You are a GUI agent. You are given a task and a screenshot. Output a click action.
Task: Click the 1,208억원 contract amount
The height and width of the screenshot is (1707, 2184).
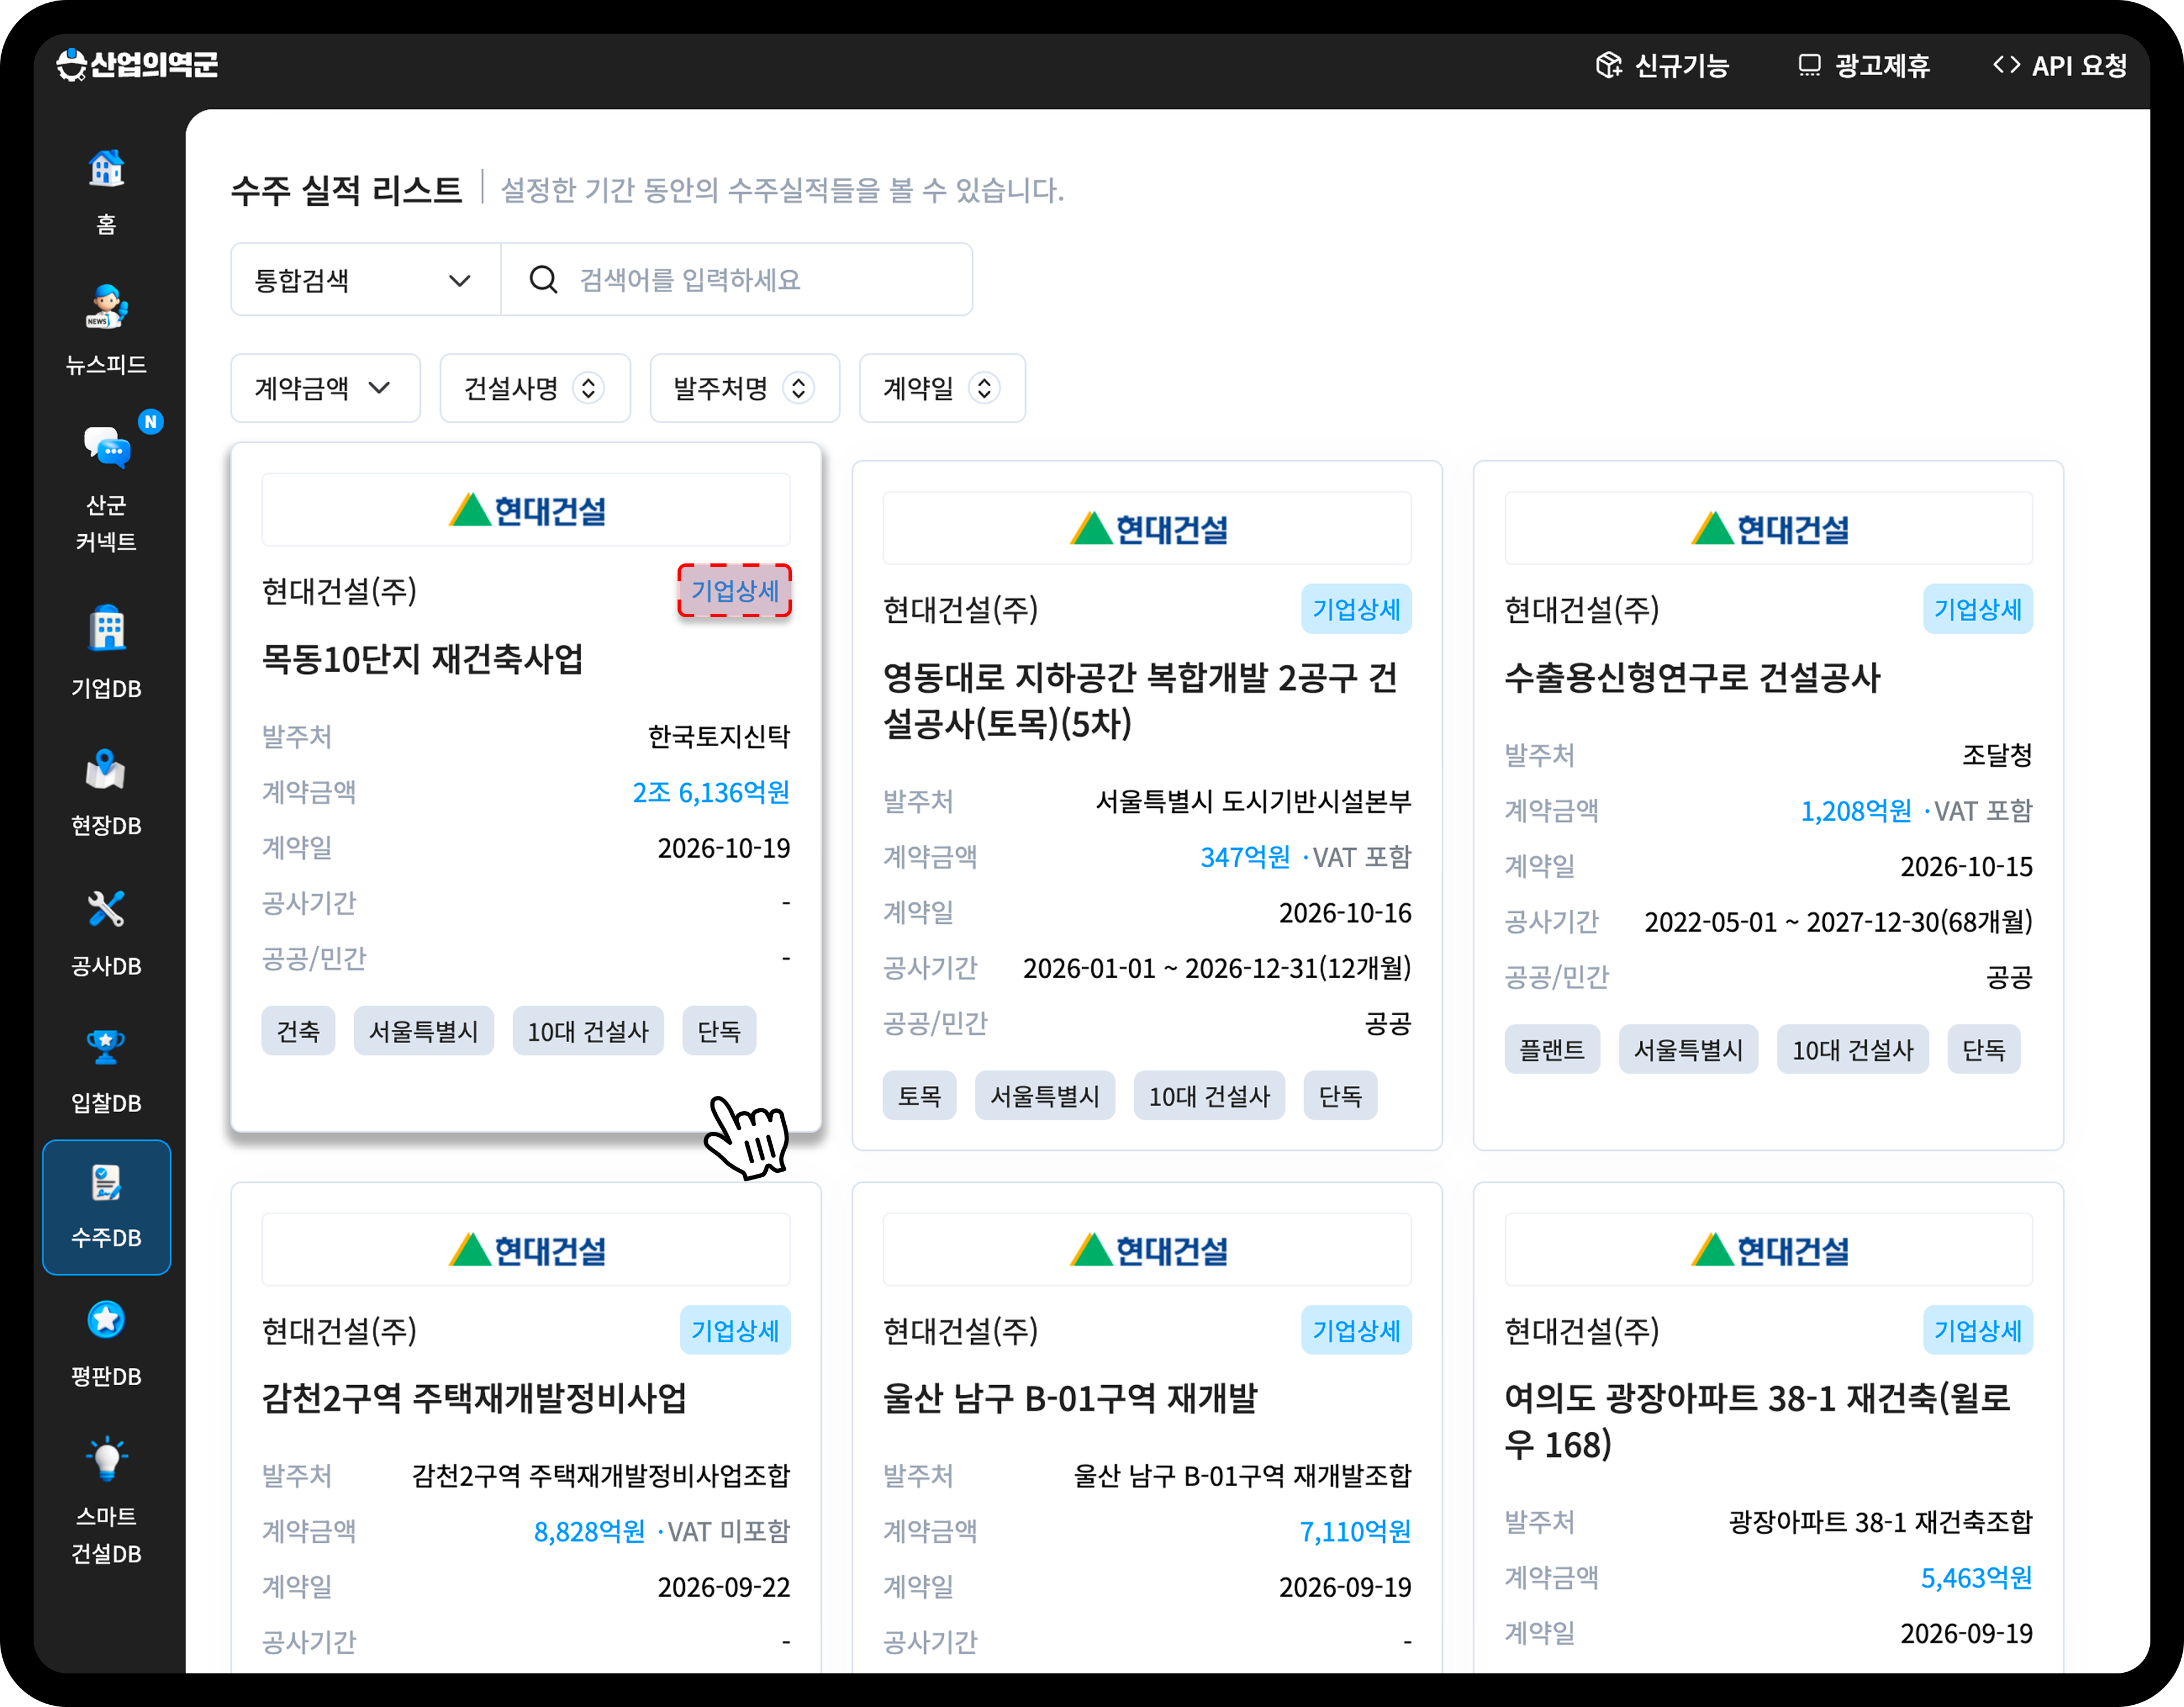1855,810
